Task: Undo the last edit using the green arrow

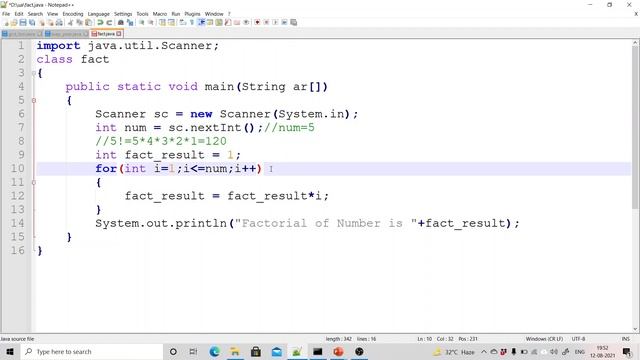Action: (x=100, y=22)
